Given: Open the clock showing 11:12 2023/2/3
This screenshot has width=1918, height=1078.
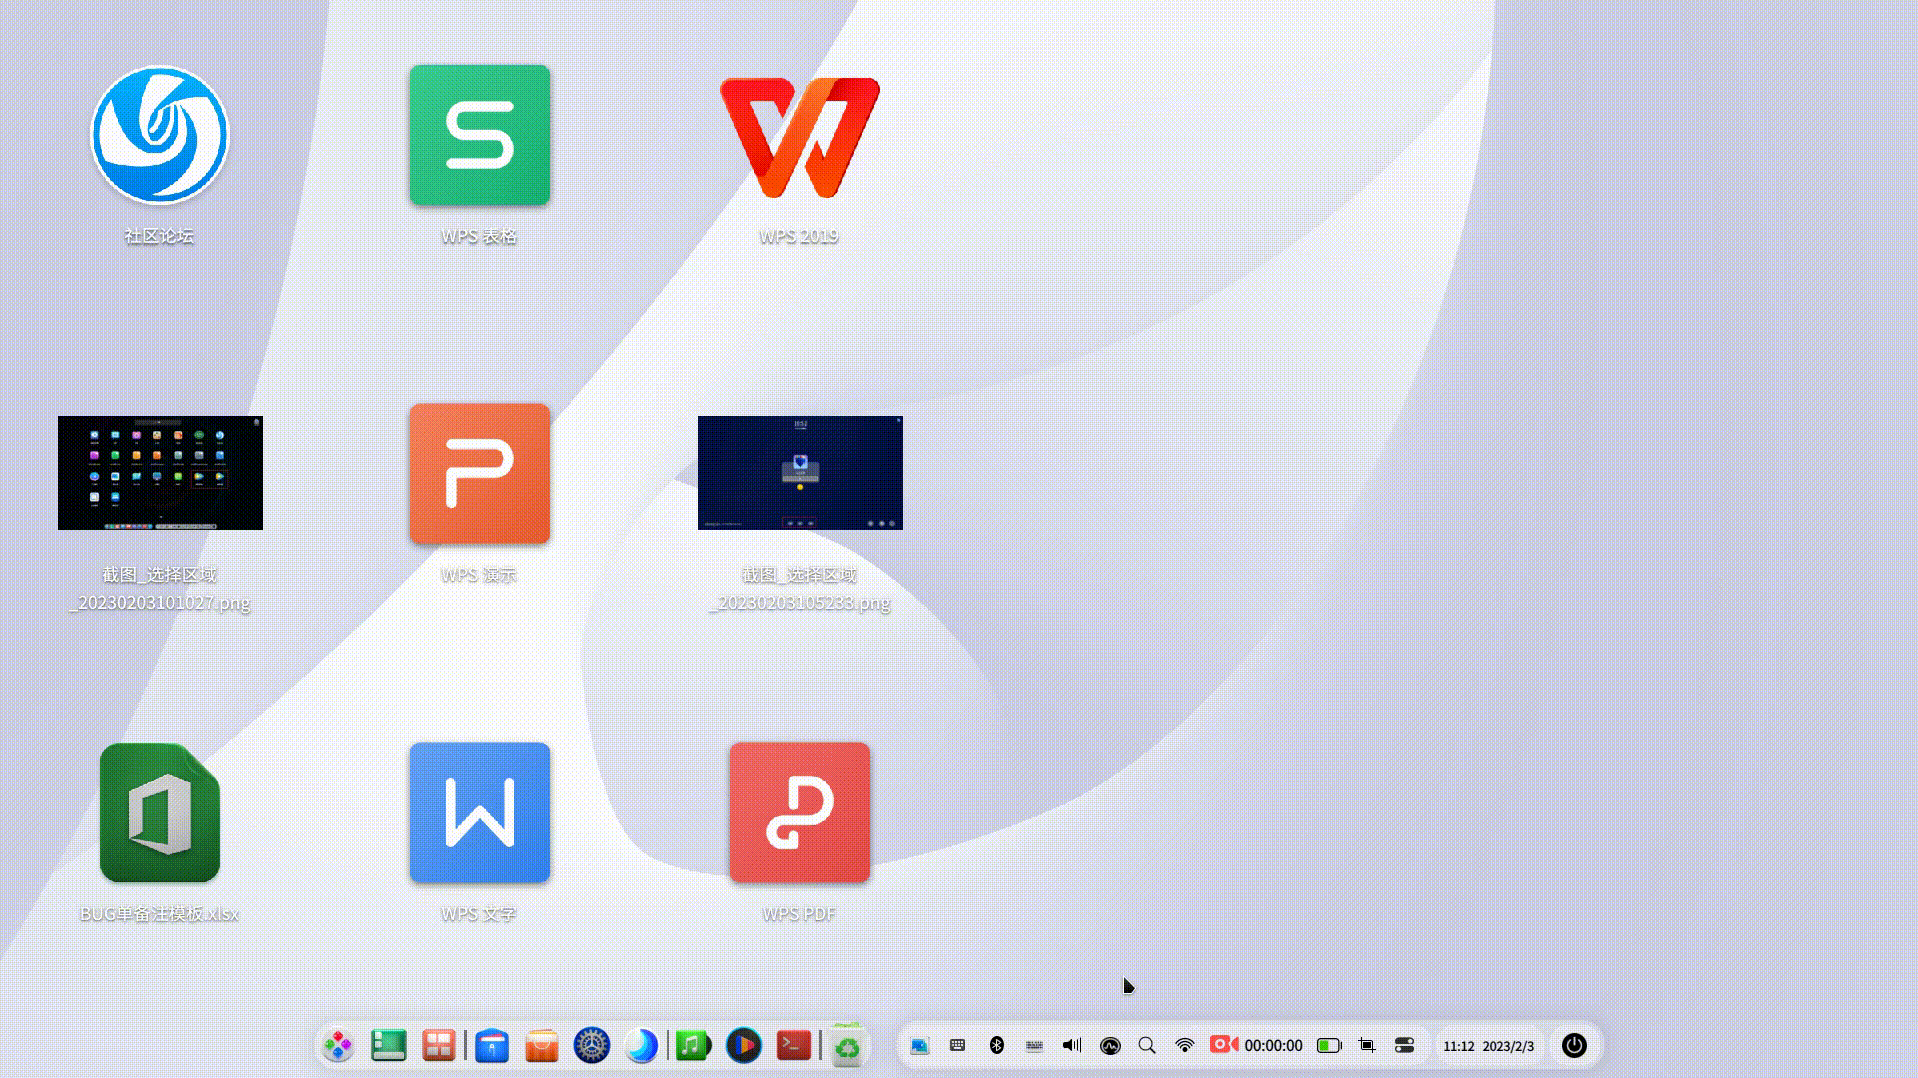Looking at the screenshot, I should point(1488,1046).
